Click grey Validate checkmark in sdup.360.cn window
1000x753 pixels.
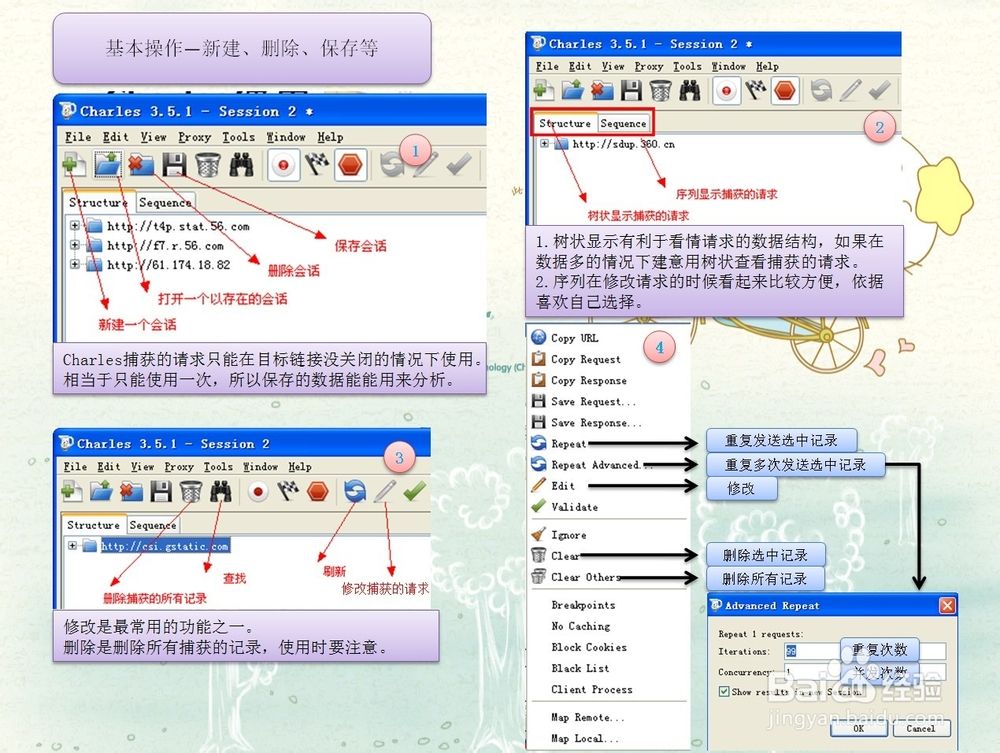point(879,91)
